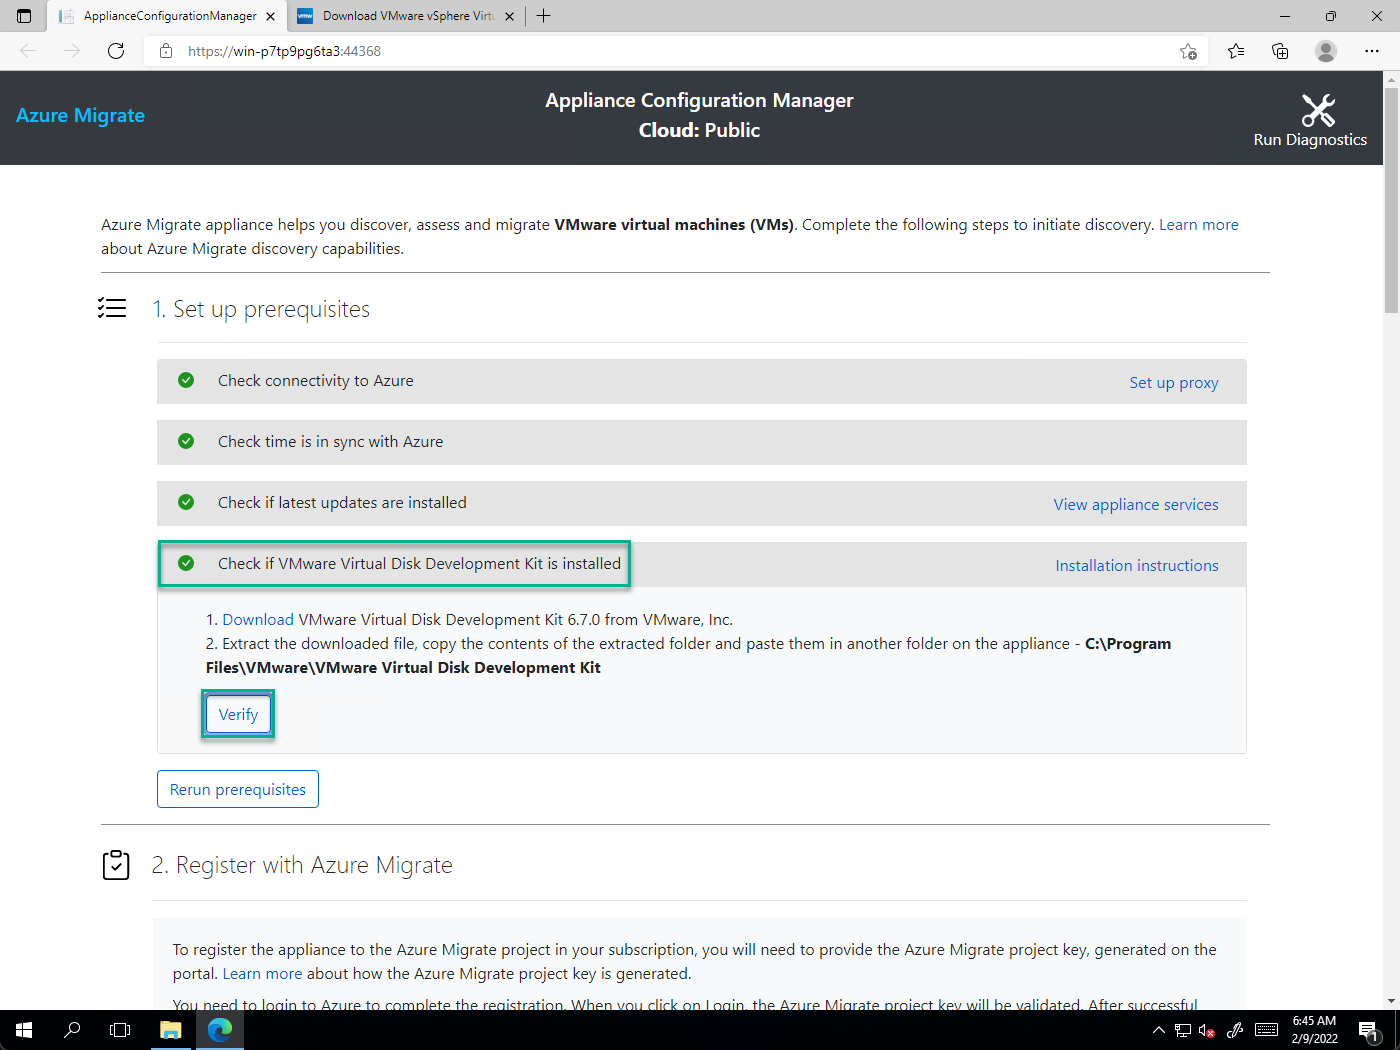This screenshot has width=1400, height=1050.
Task: View site information lock icon
Action: 166,51
